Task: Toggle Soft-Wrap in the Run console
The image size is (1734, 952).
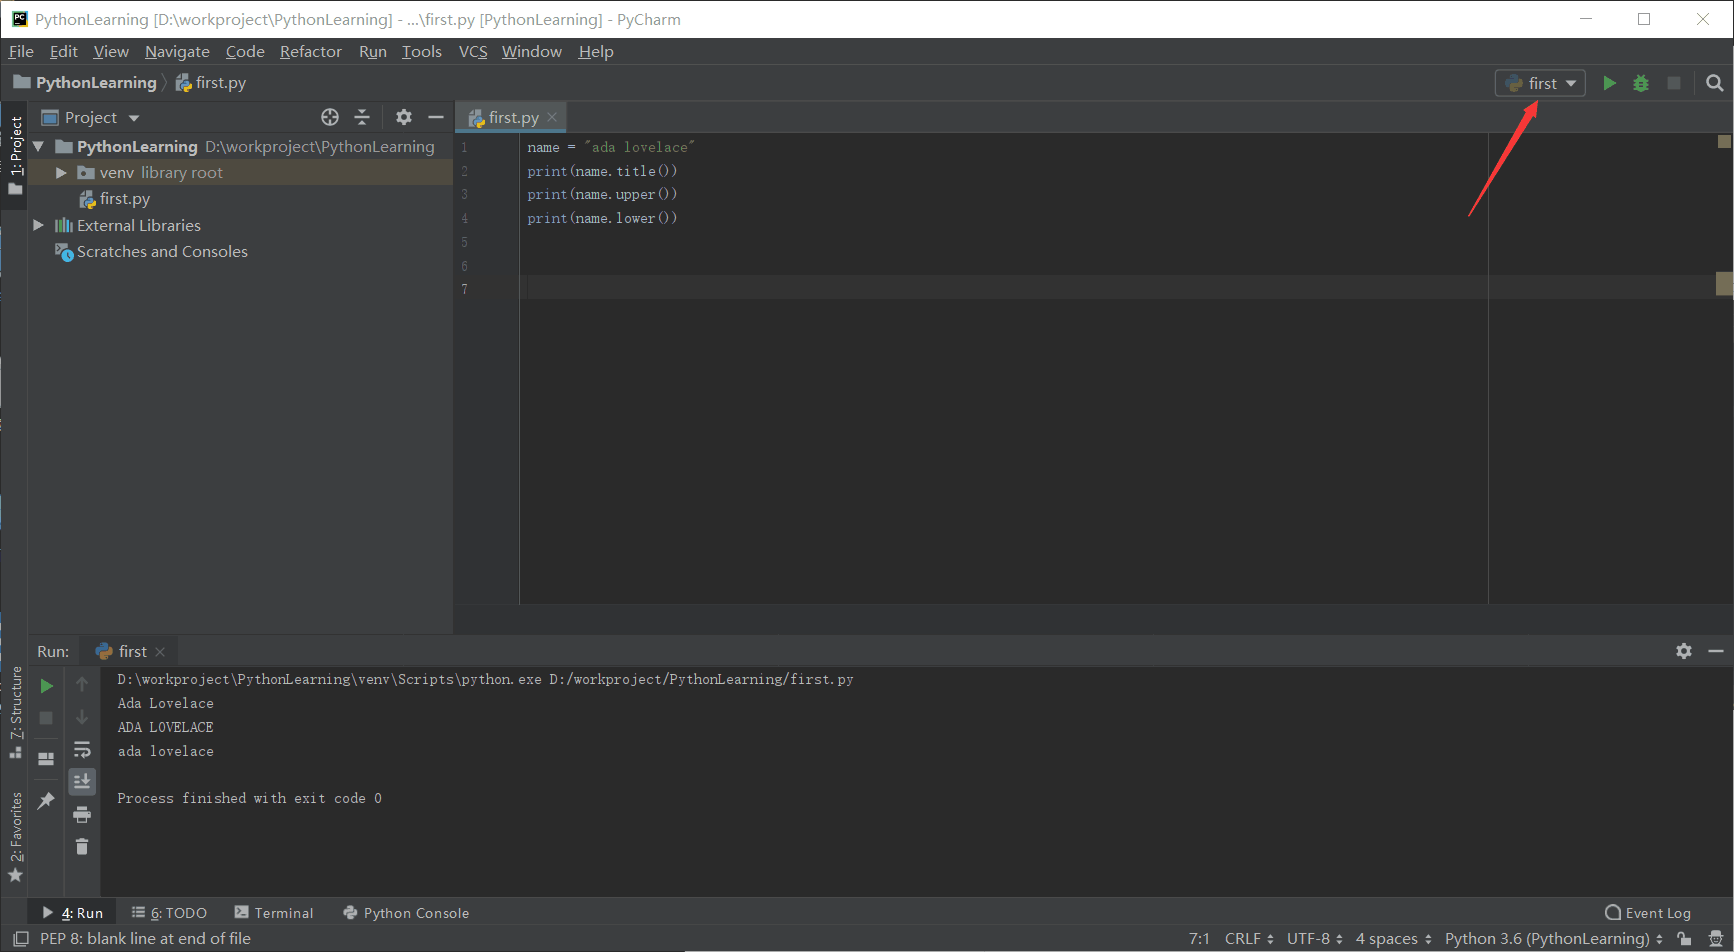Action: pyautogui.click(x=83, y=749)
